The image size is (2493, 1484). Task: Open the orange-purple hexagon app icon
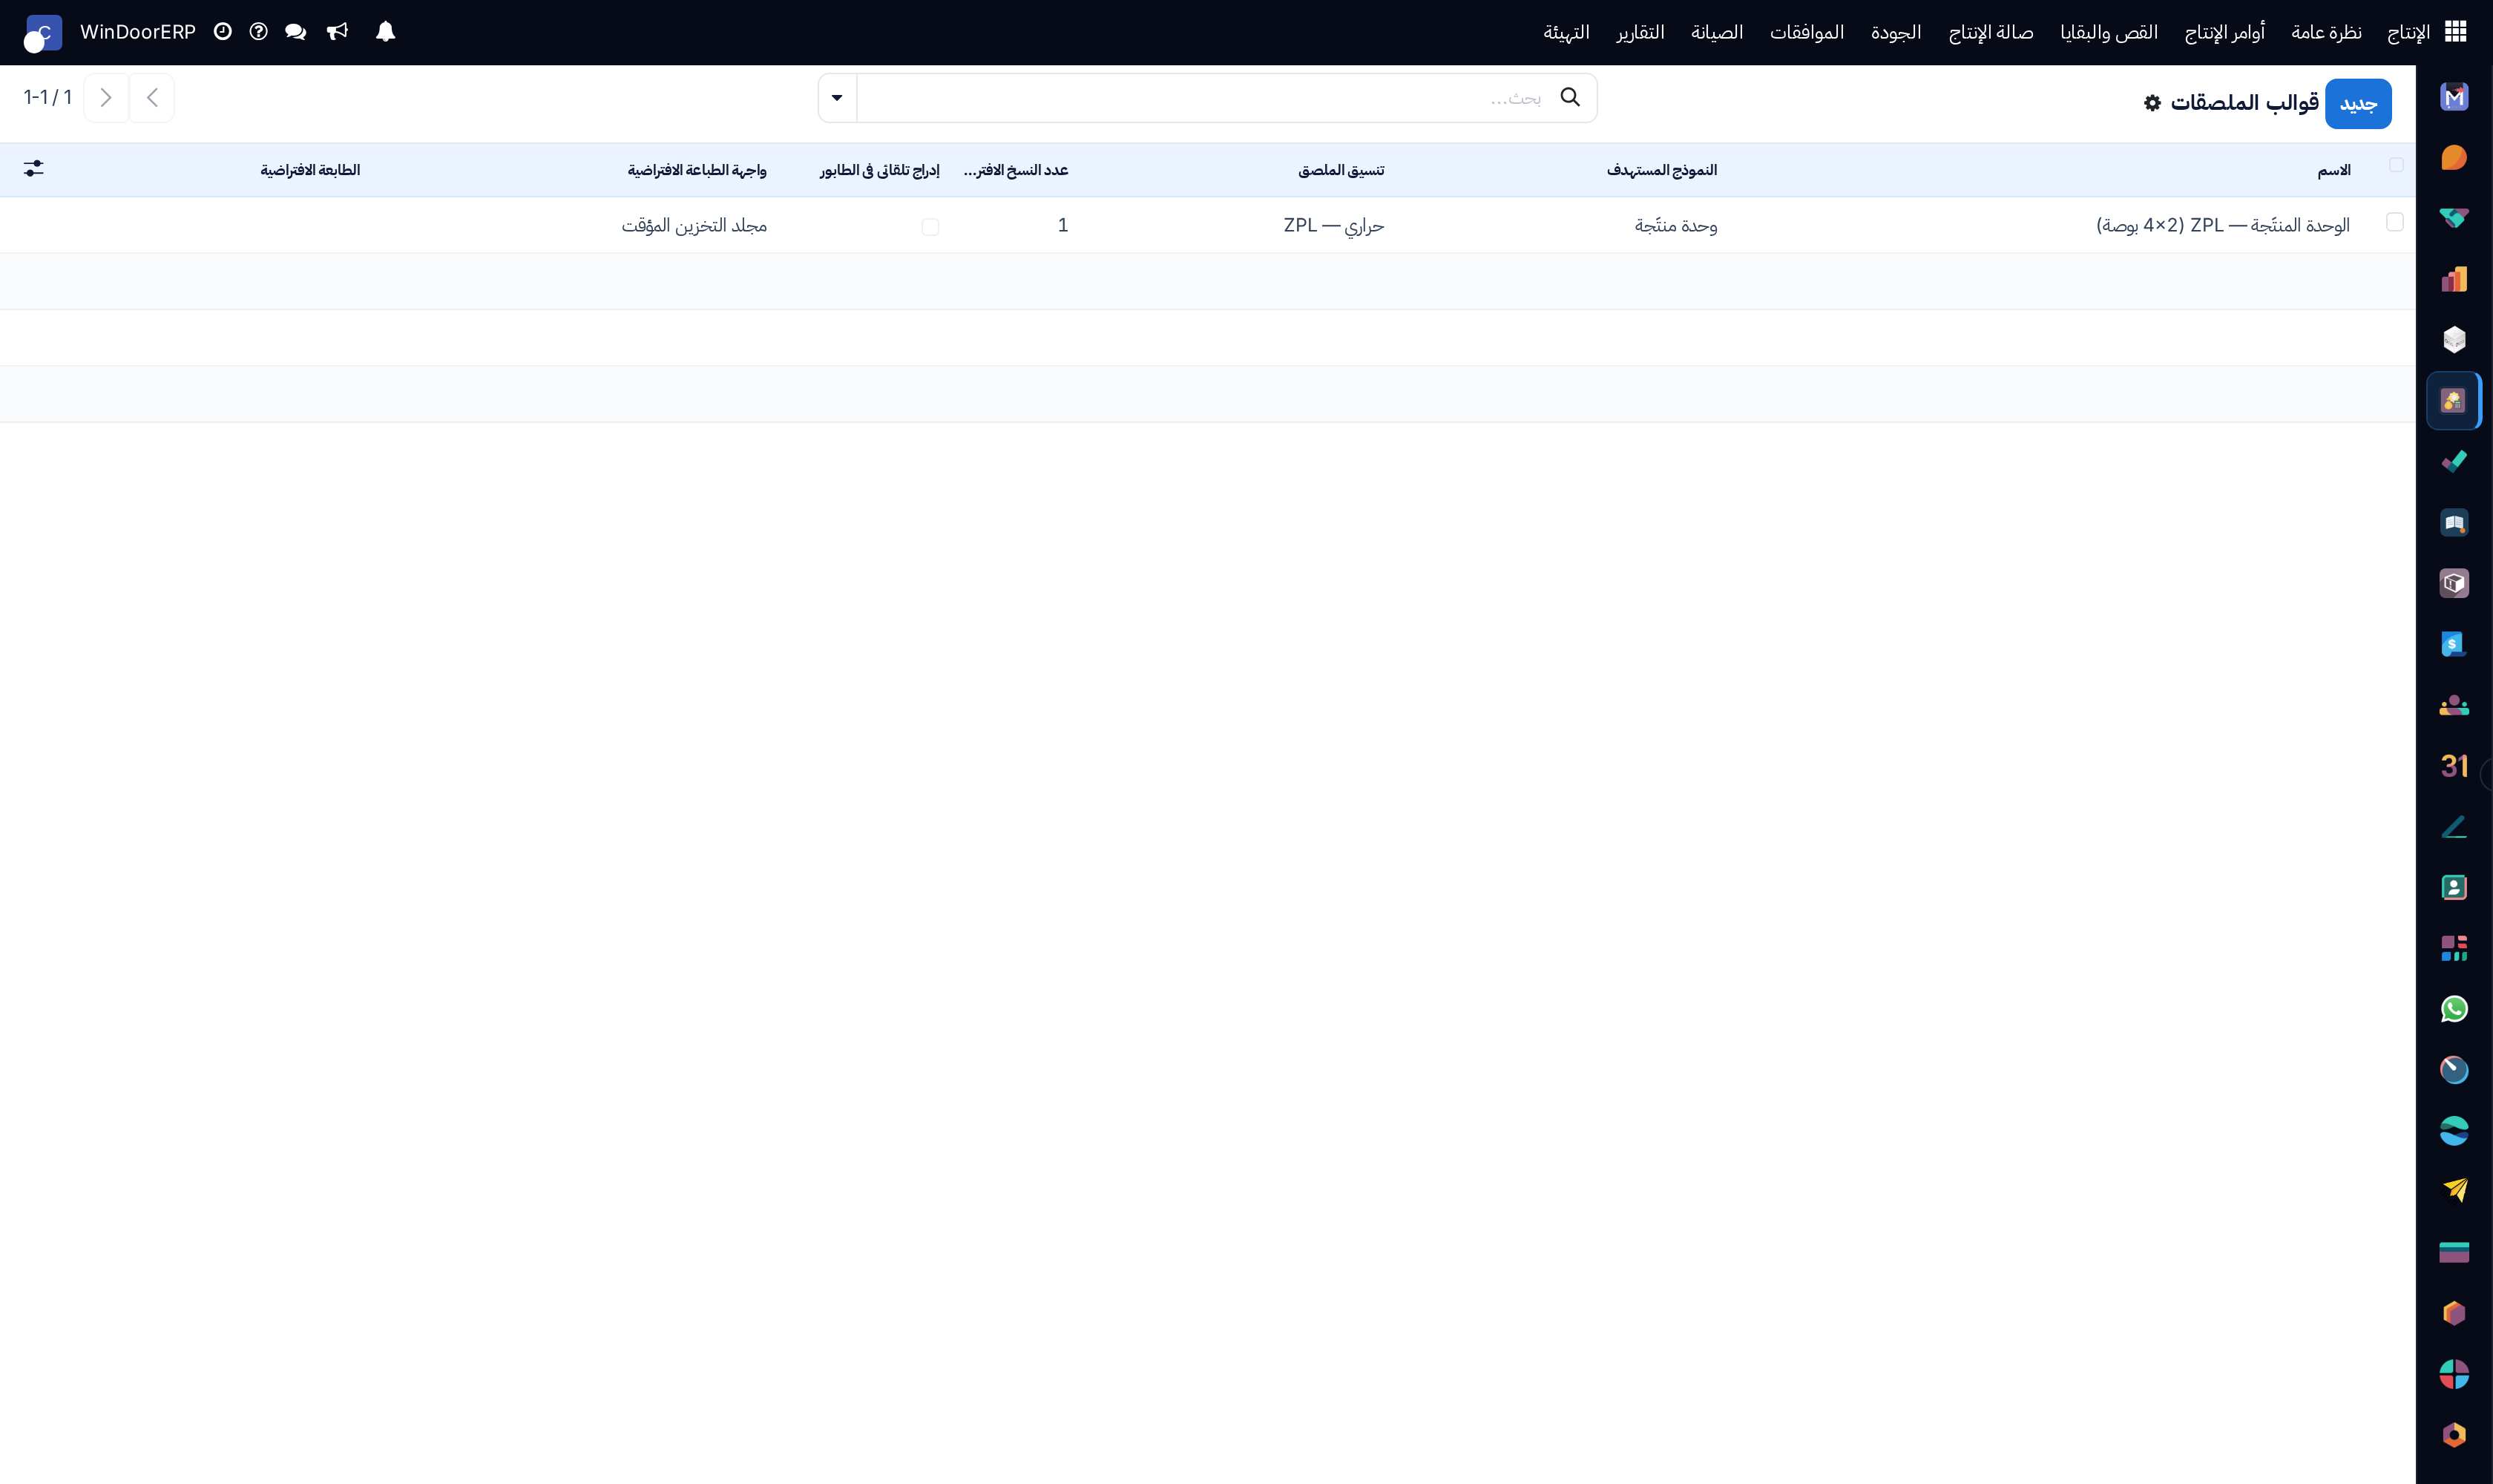pyautogui.click(x=2454, y=1313)
